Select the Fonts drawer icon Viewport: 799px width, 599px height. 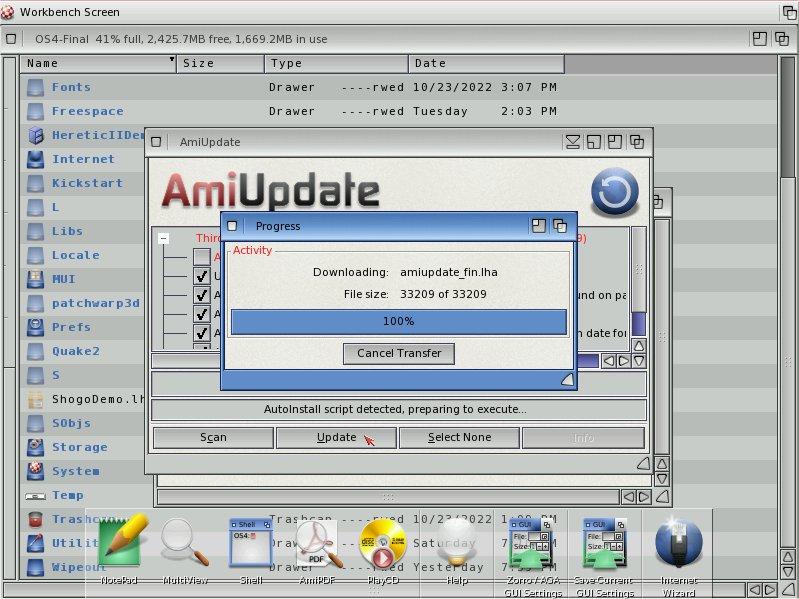tap(35, 87)
